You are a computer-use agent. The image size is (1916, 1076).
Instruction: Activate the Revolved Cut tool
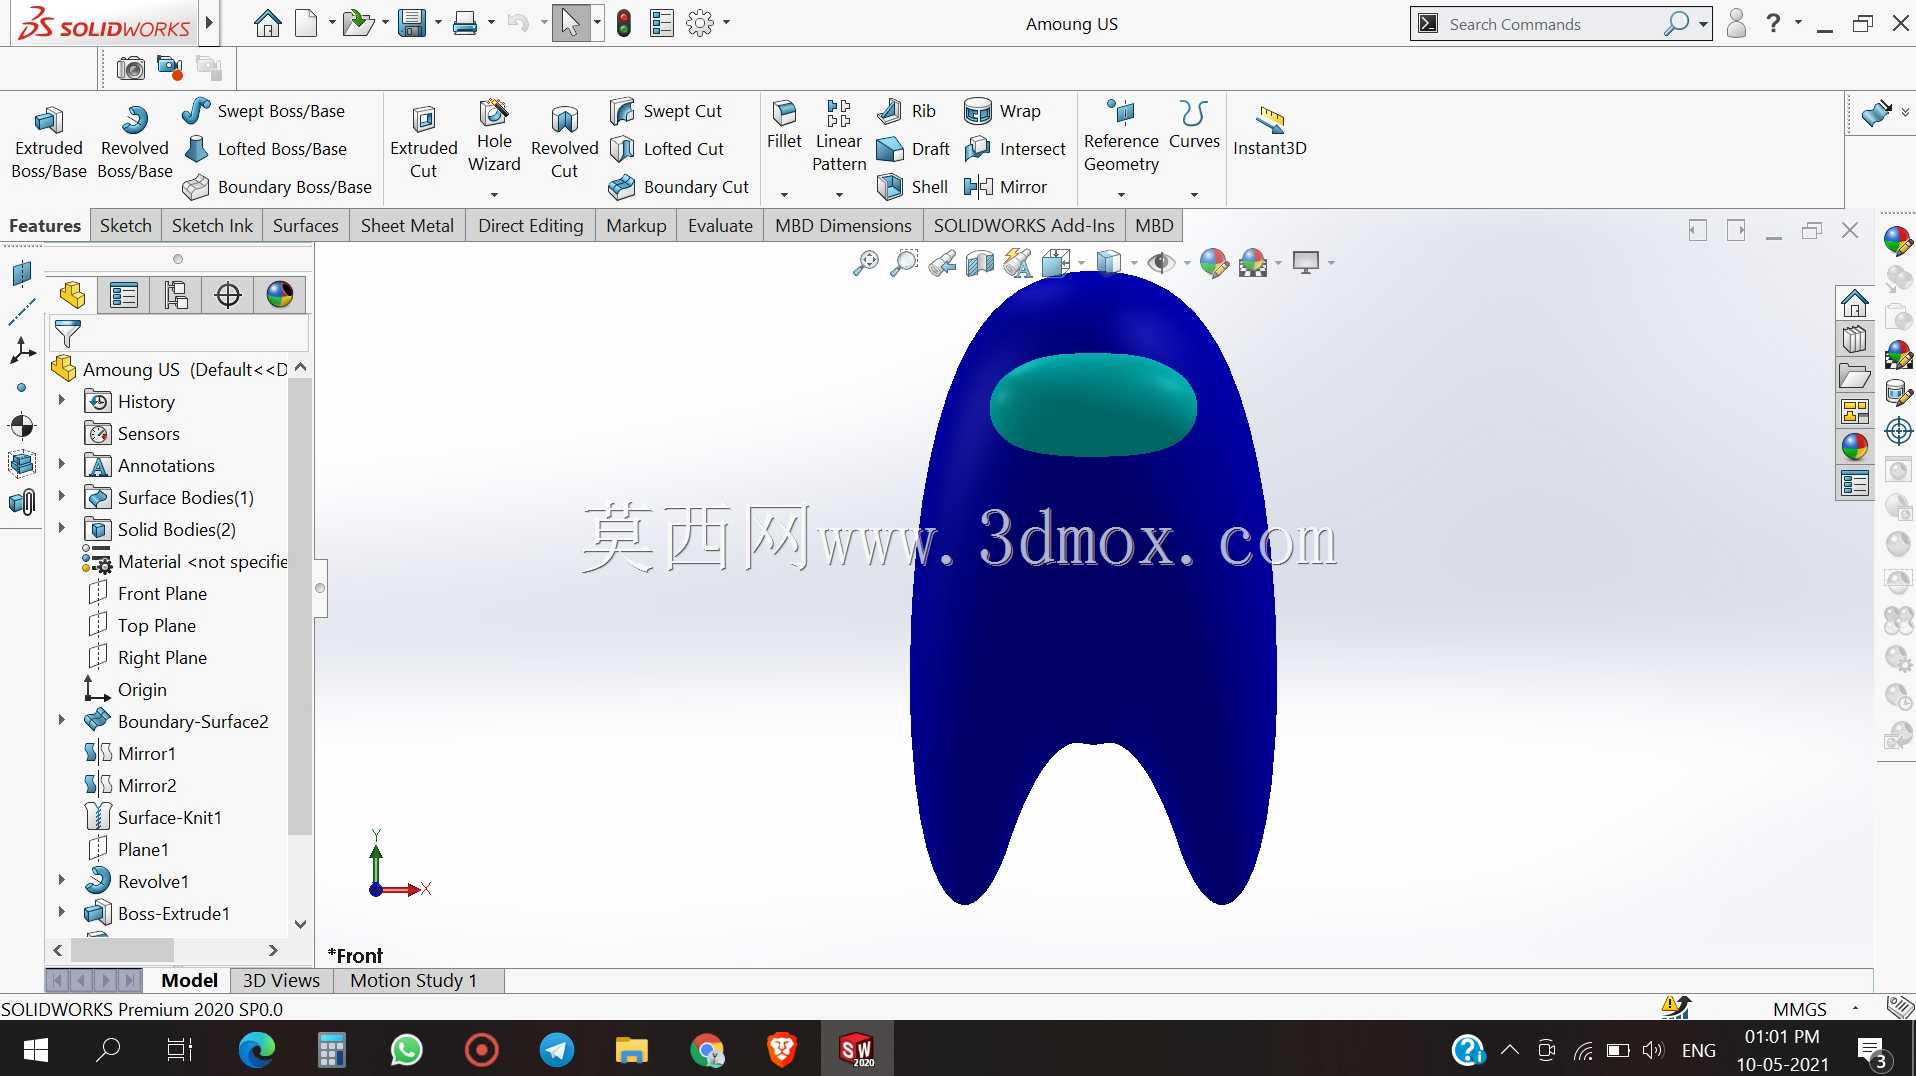tap(564, 143)
